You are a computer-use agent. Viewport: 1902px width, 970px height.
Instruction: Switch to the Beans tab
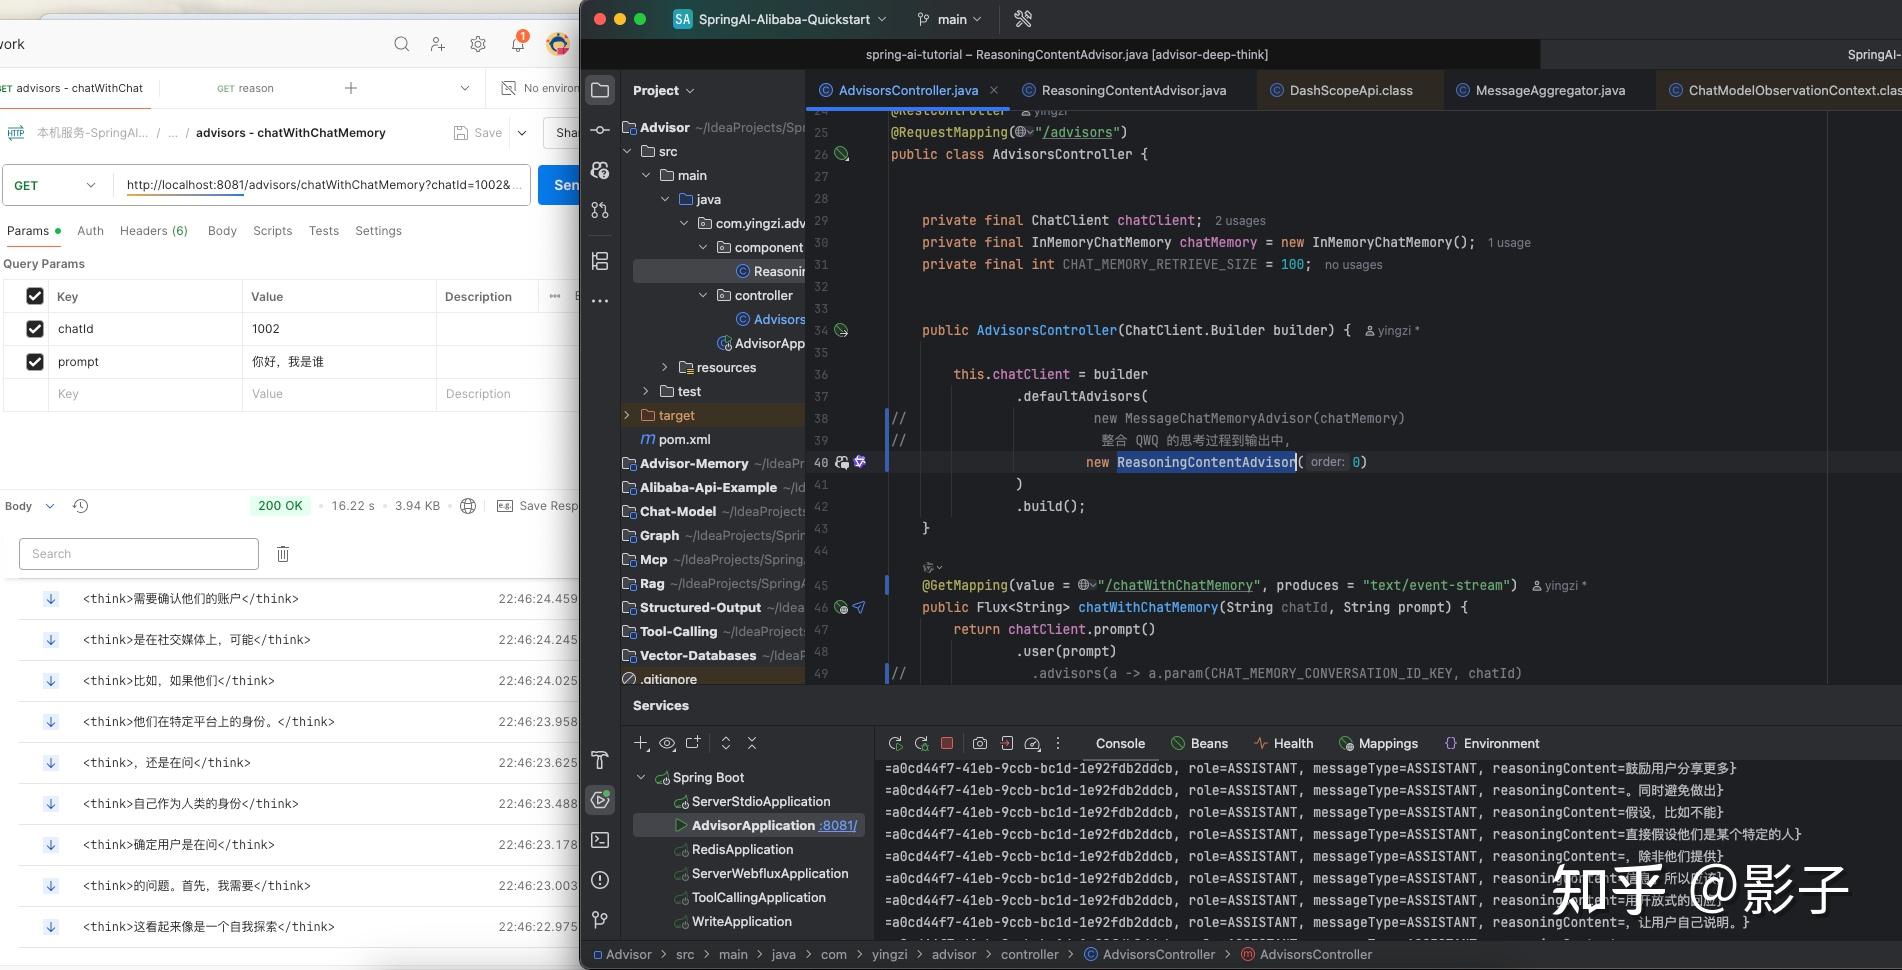[x=1199, y=743]
